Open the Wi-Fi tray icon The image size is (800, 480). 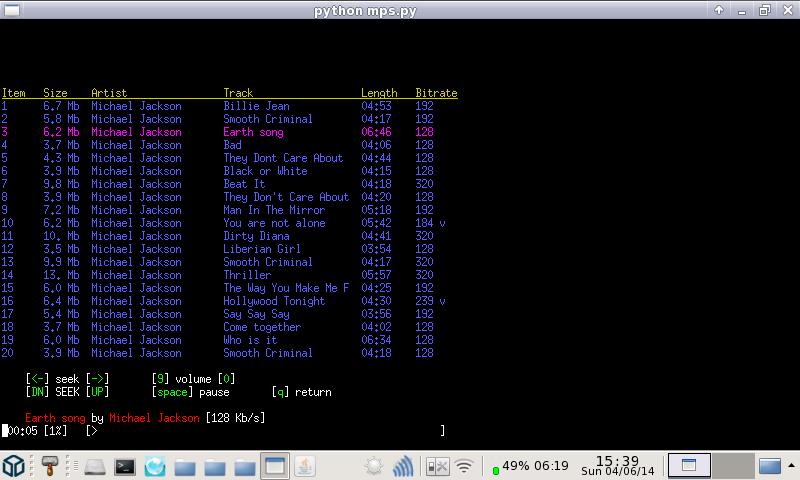[x=464, y=466]
